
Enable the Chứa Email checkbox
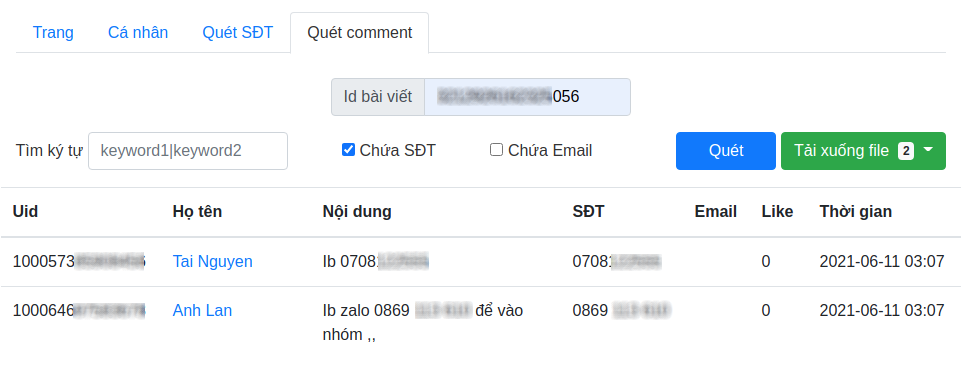(x=496, y=150)
